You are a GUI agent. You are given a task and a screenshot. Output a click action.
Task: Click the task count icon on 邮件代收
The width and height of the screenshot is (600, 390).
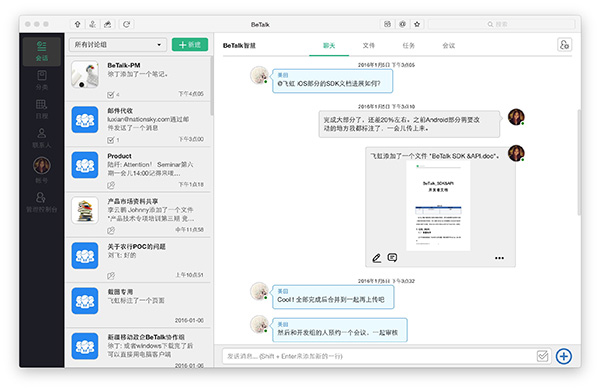point(111,140)
